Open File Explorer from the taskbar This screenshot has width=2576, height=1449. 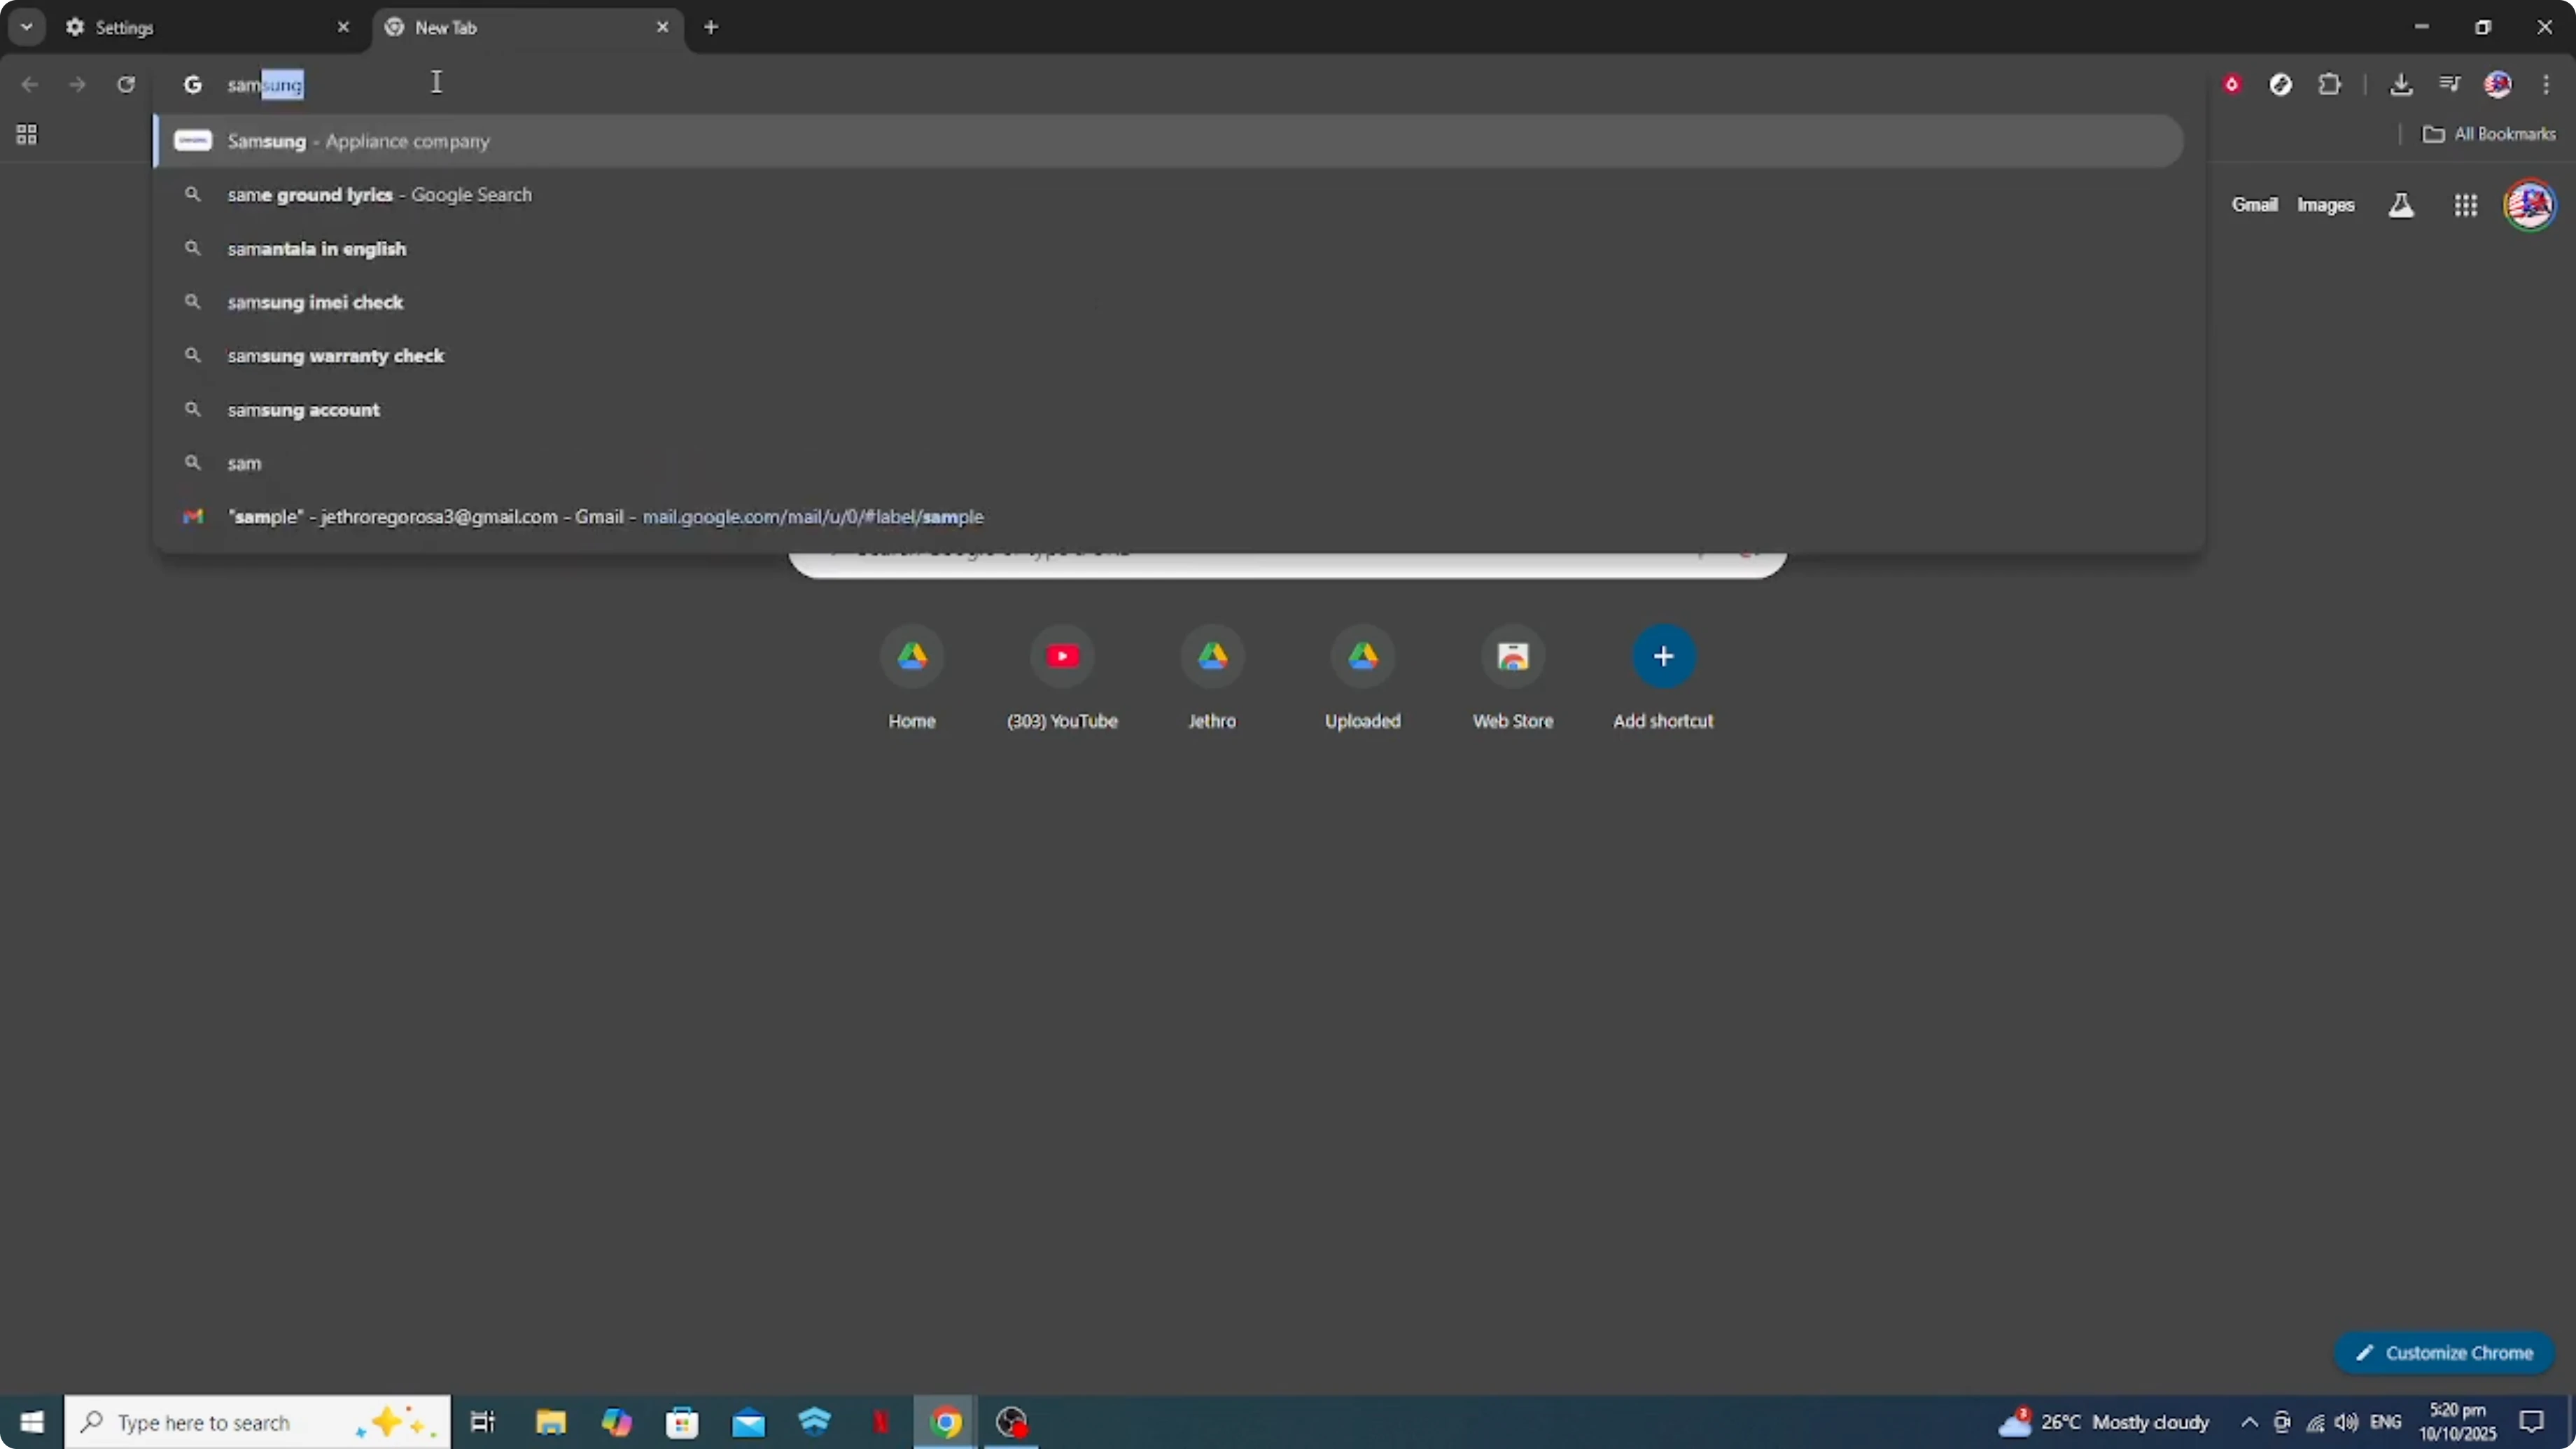point(550,1422)
